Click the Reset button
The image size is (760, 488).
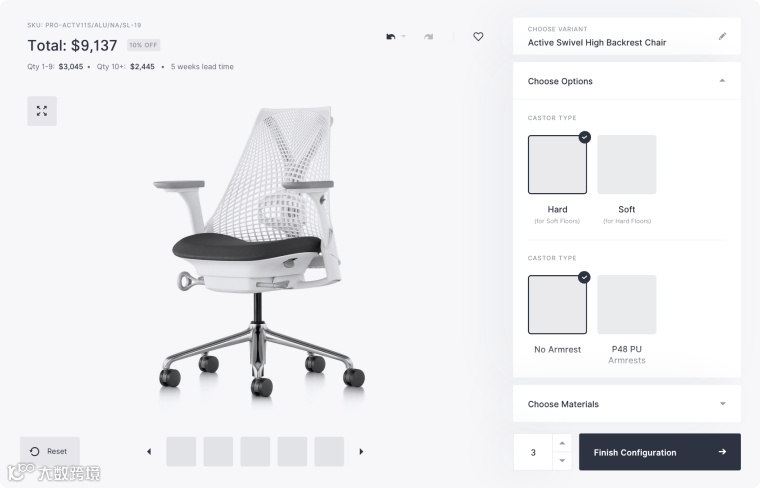[49, 451]
